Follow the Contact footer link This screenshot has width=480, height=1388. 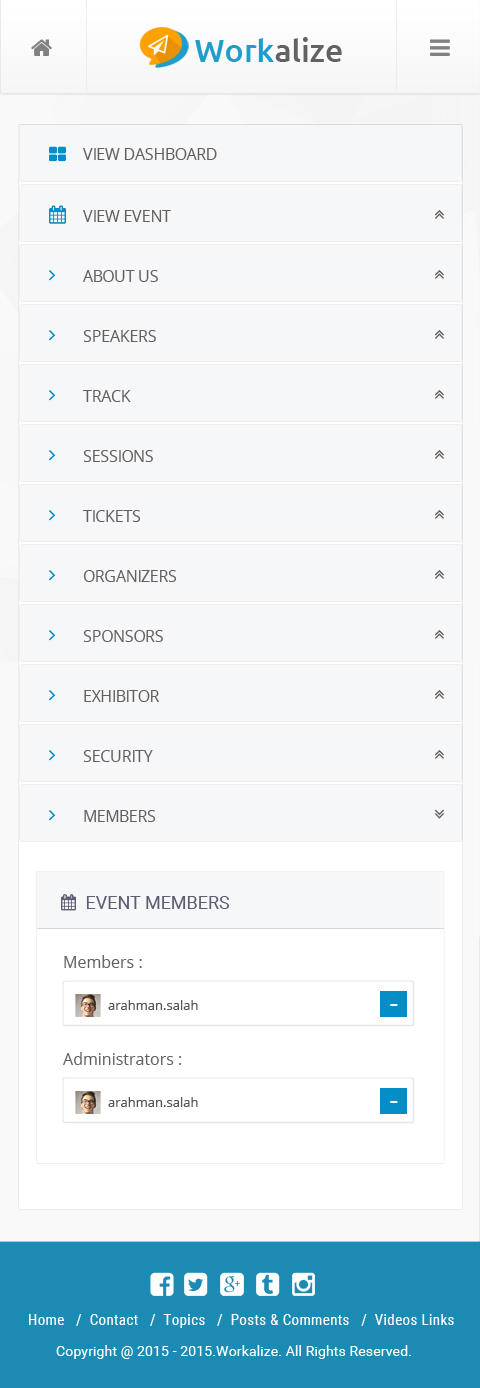click(114, 1320)
